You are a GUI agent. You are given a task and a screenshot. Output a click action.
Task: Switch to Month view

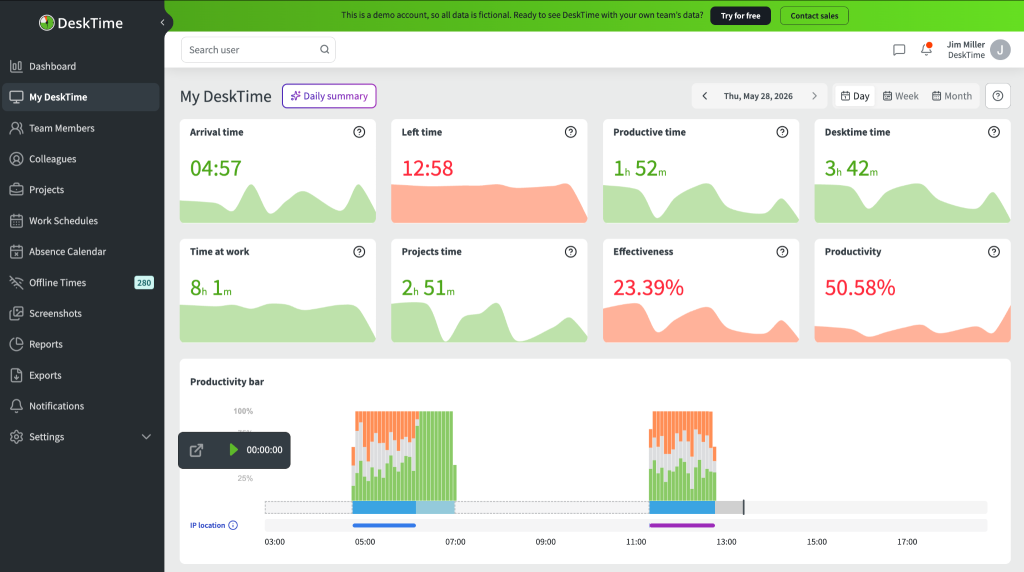pyautogui.click(x=952, y=96)
